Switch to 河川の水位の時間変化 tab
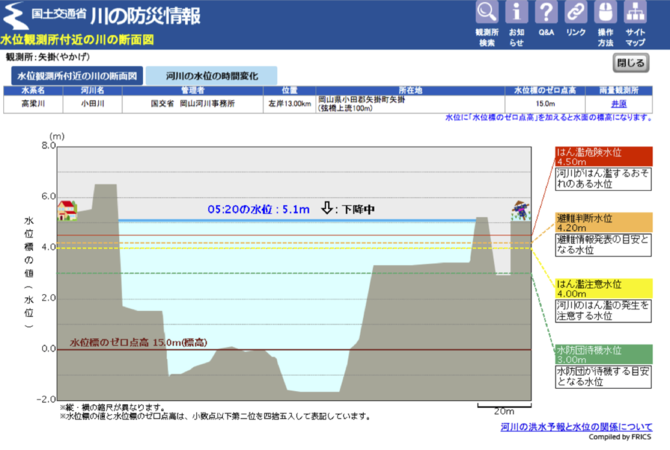Image resolution: width=670 pixels, height=450 pixels. click(211, 76)
